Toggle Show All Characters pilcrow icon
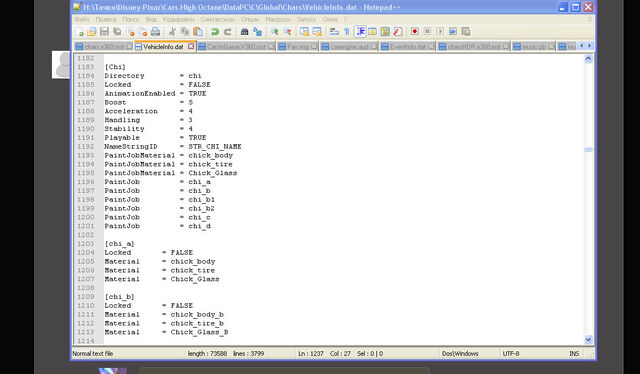The image size is (640, 374). [347, 31]
